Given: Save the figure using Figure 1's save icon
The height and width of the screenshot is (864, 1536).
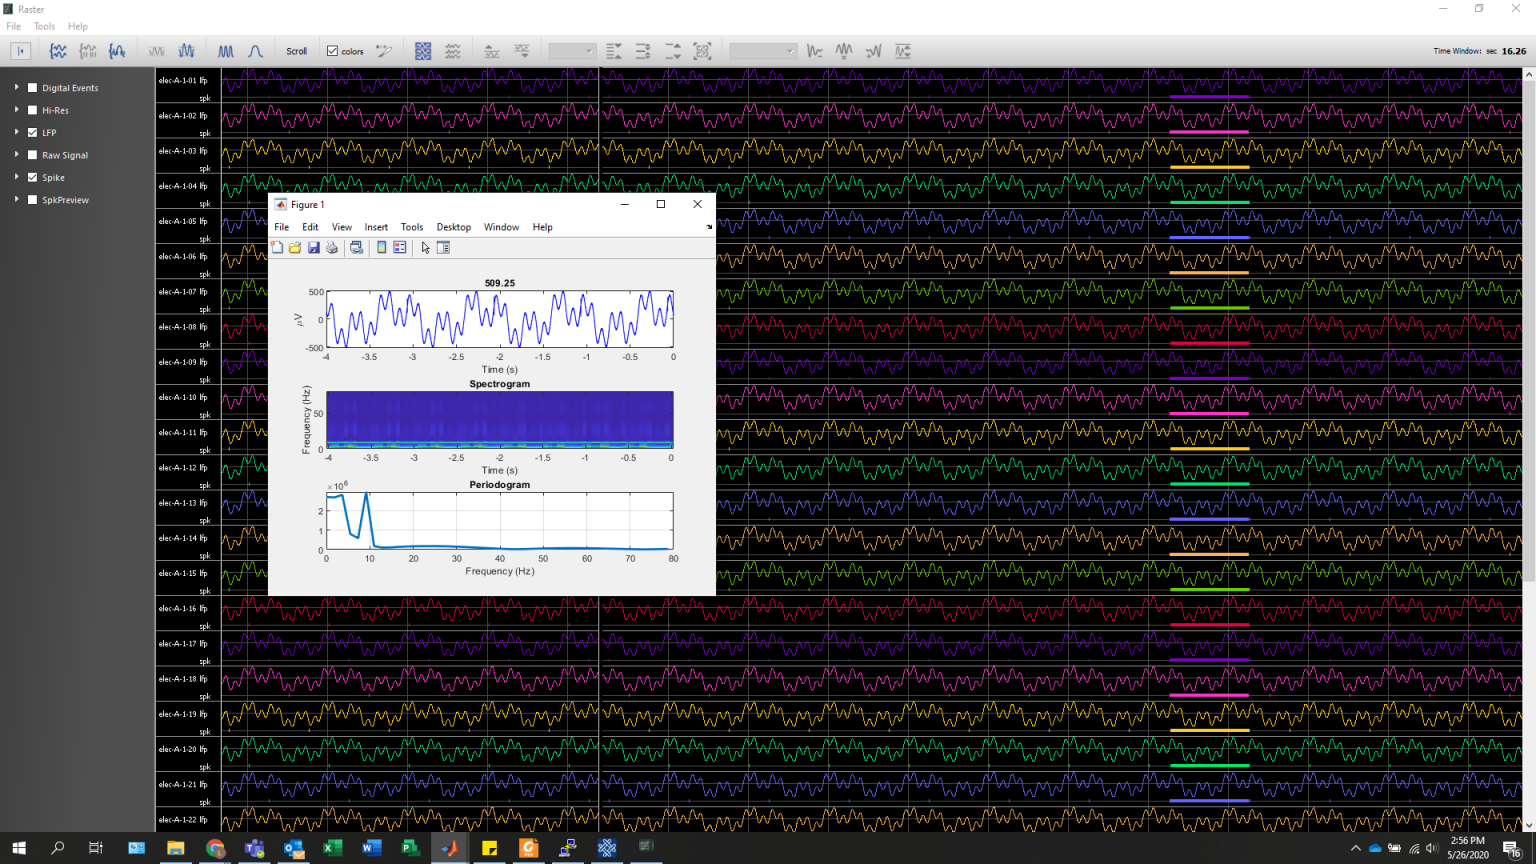Looking at the screenshot, I should [x=314, y=247].
